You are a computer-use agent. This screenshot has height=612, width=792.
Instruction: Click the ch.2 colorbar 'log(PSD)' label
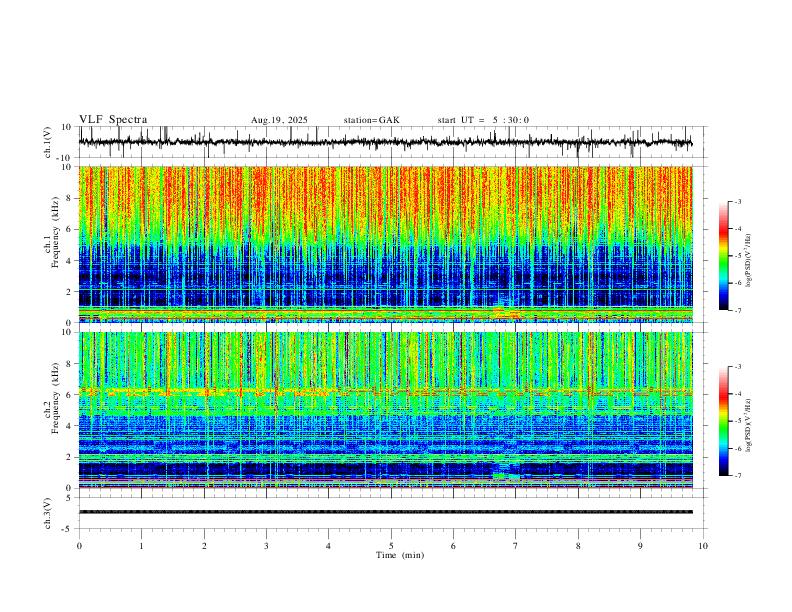[749, 426]
